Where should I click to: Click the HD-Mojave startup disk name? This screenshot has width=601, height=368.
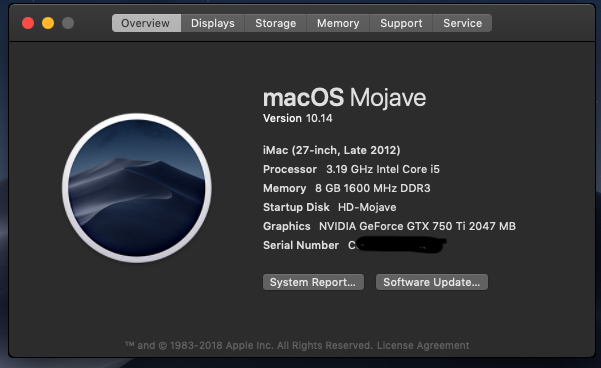(367, 207)
